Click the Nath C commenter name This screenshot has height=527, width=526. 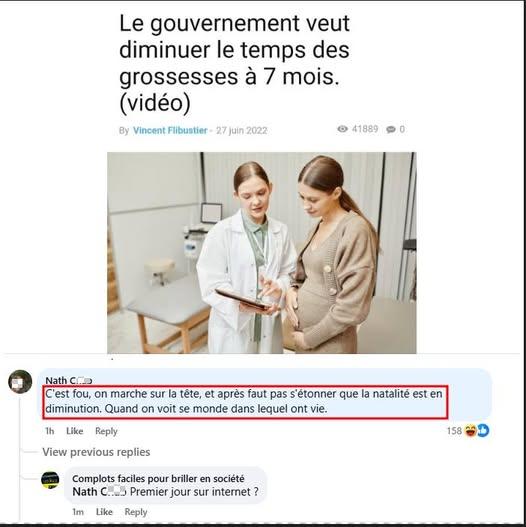69,380
